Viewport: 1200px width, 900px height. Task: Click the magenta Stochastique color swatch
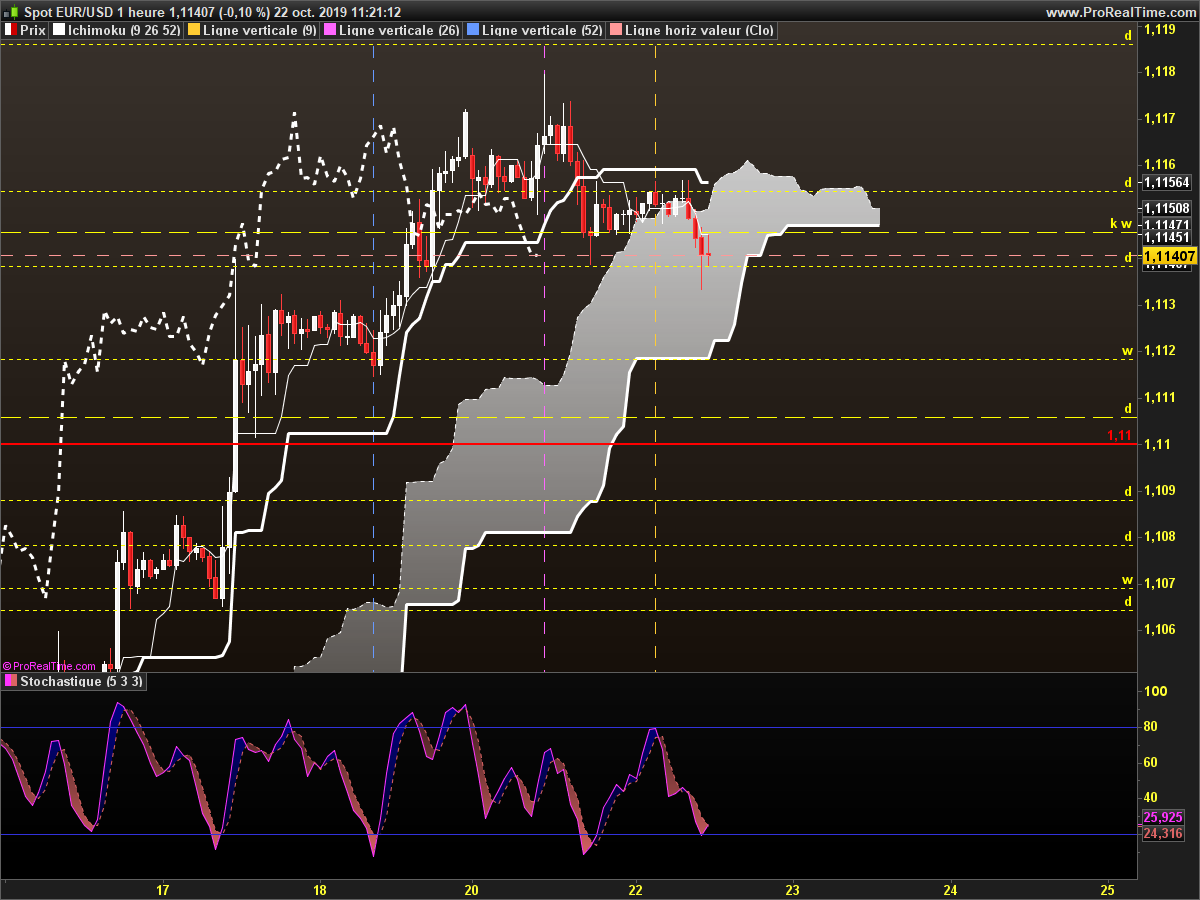[11, 681]
